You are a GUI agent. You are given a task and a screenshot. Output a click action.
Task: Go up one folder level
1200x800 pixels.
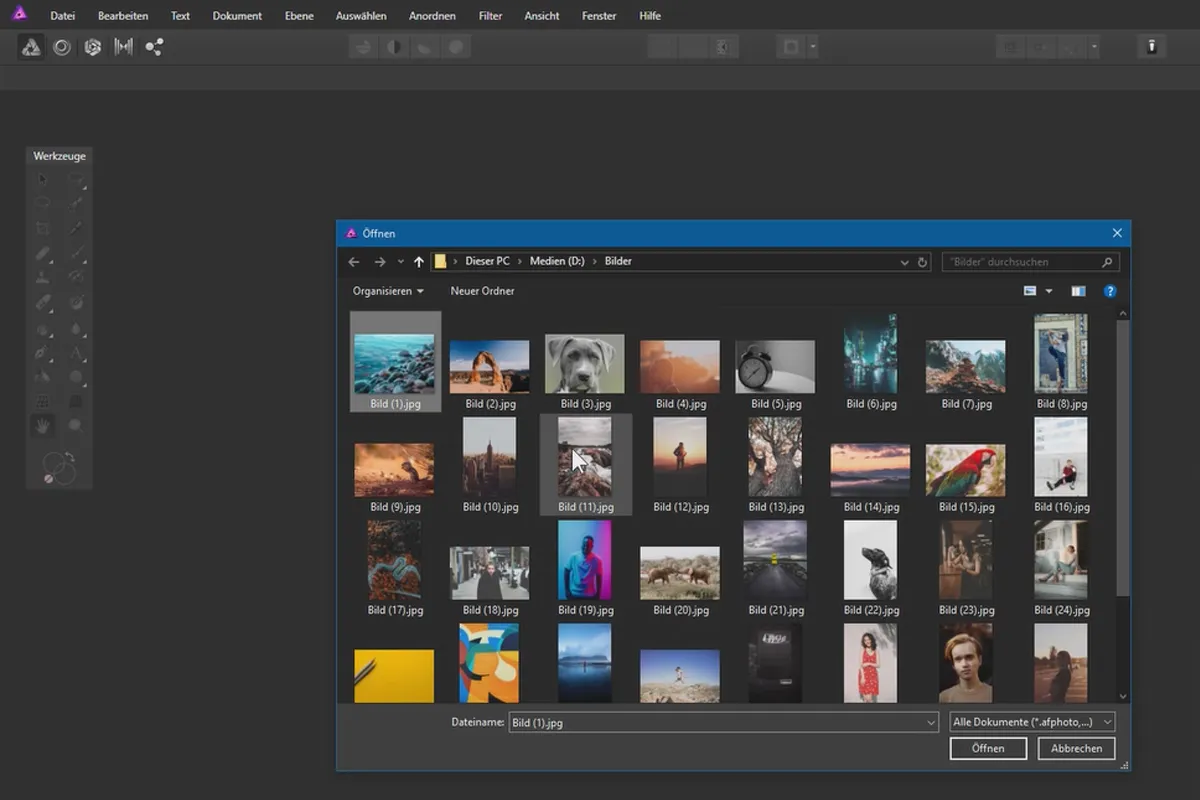click(x=419, y=262)
